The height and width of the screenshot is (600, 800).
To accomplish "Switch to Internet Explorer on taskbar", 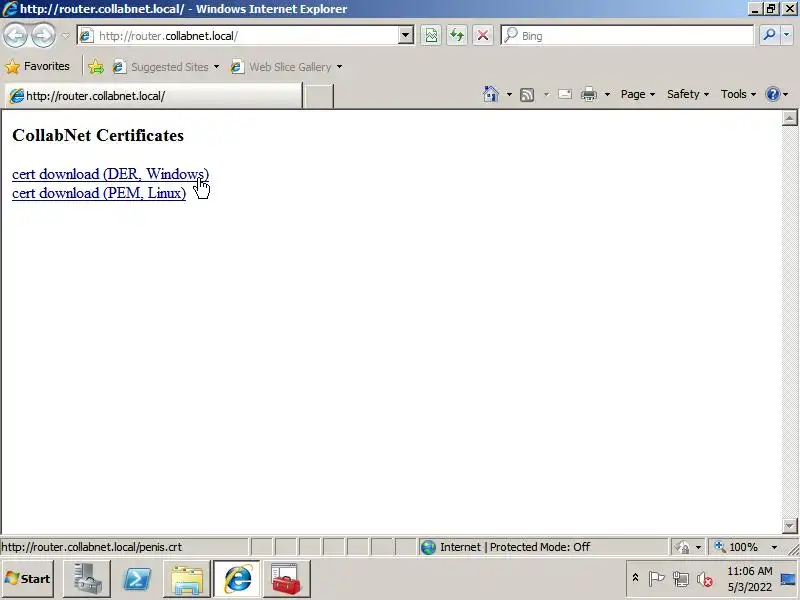I will 237,579.
